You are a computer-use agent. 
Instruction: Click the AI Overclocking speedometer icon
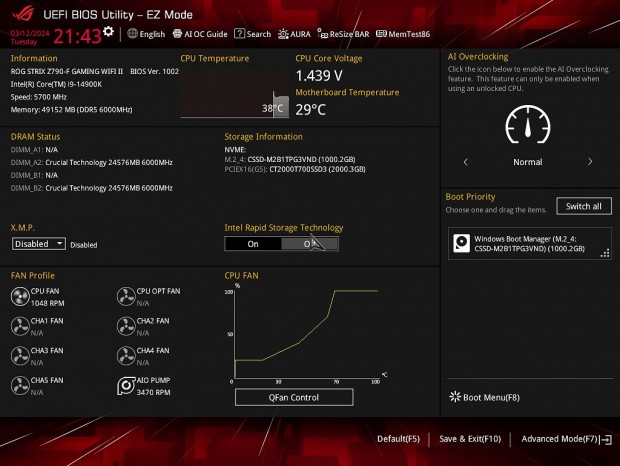coord(527,125)
